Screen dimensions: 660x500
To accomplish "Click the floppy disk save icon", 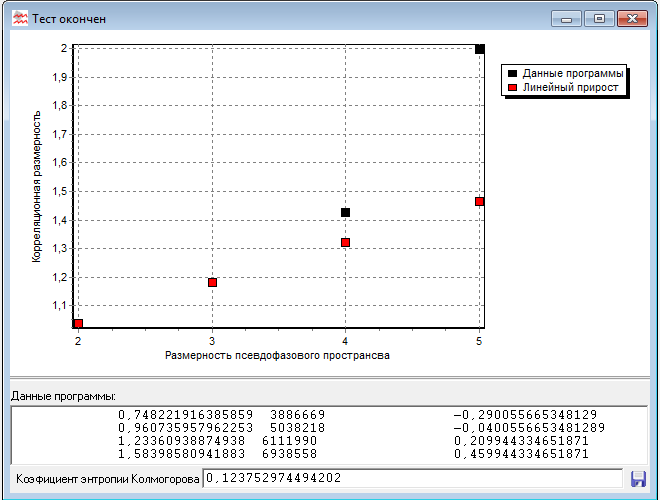I will coord(638,479).
